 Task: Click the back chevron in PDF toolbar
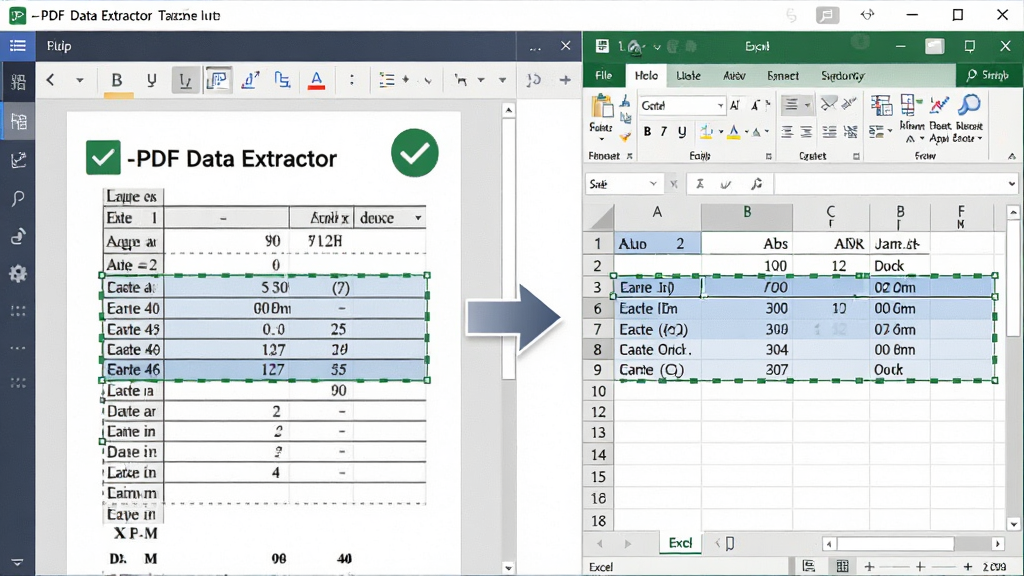(50, 80)
